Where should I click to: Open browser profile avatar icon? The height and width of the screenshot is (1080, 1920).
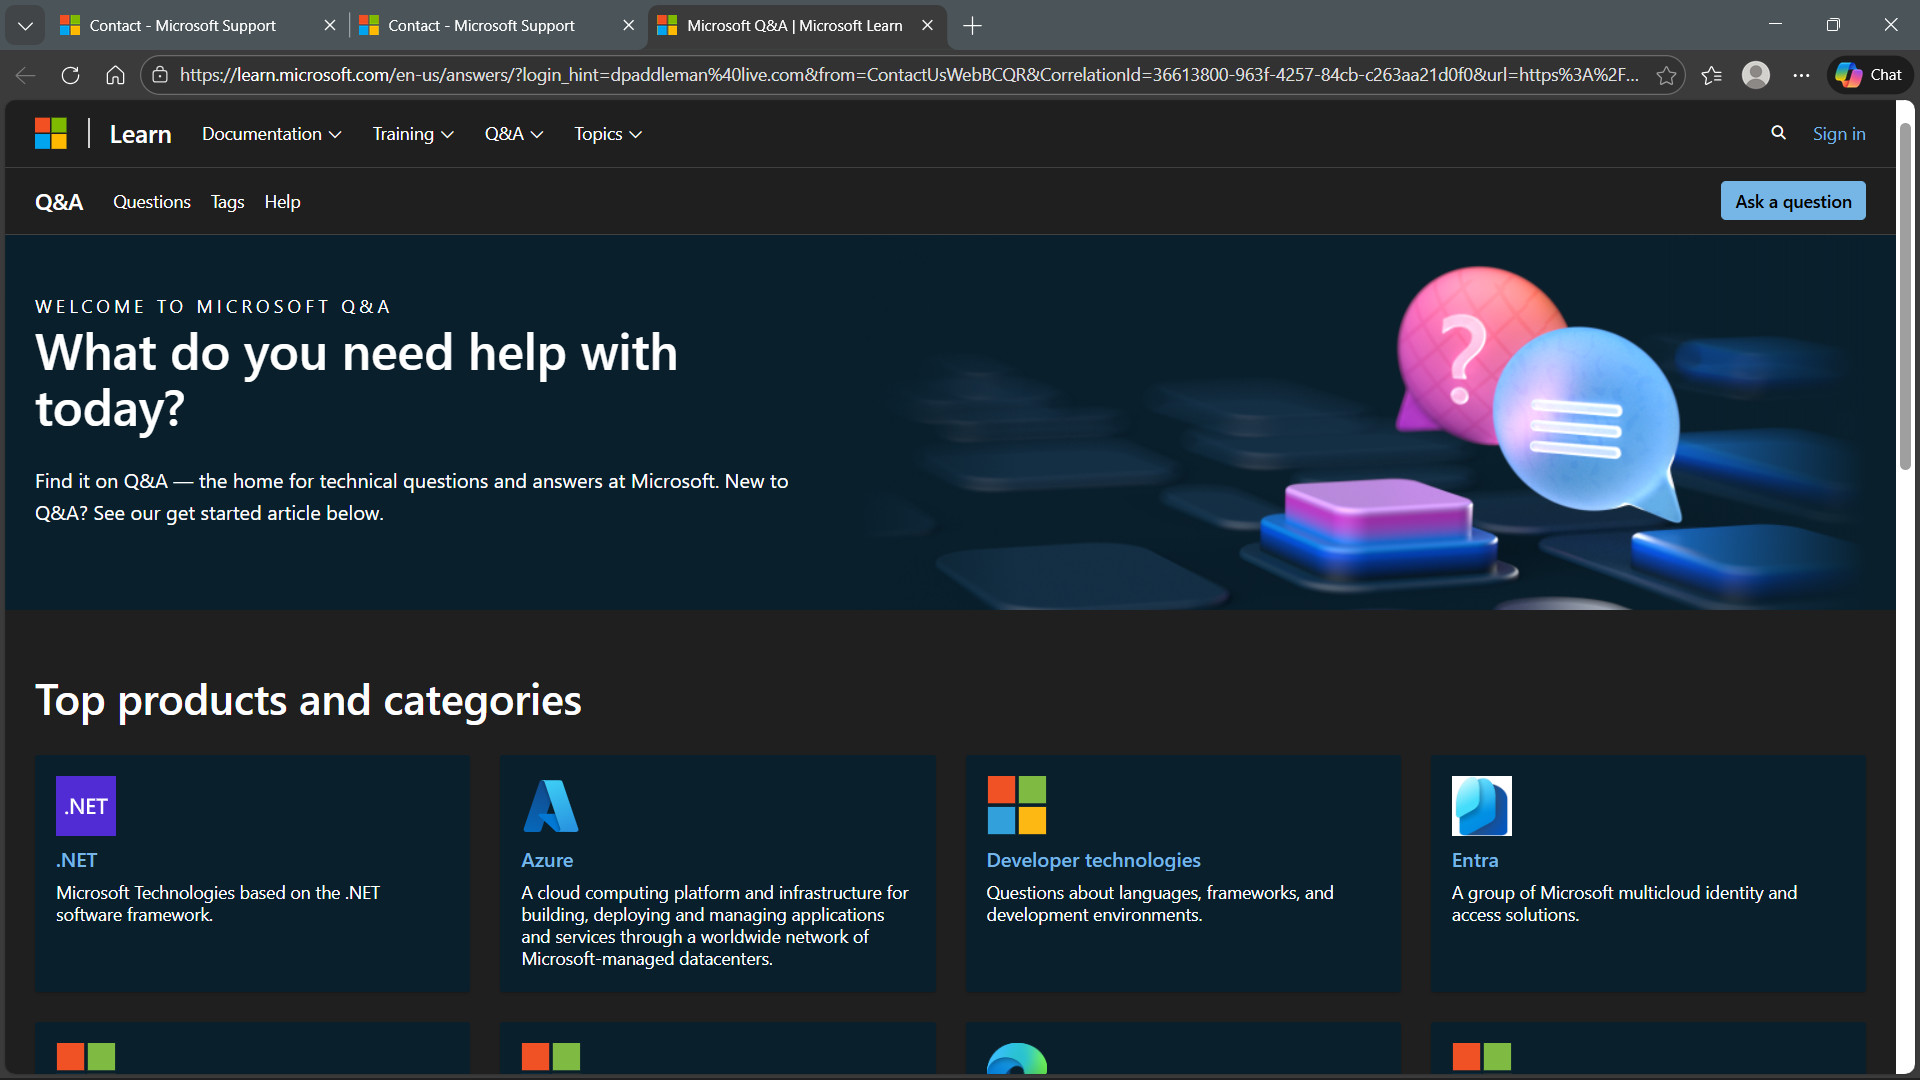[1756, 75]
